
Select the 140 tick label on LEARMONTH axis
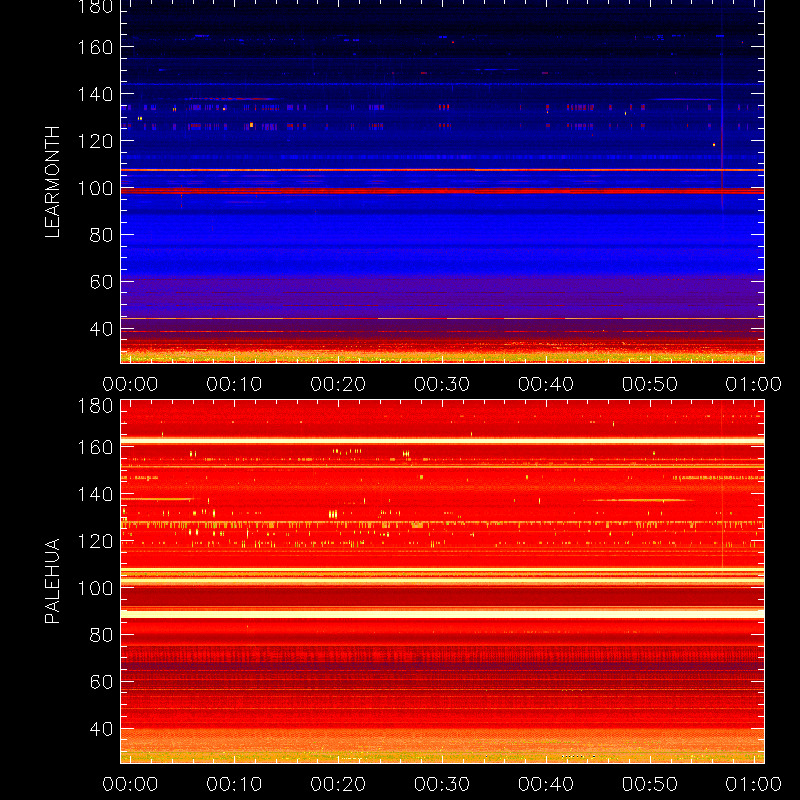[95, 94]
